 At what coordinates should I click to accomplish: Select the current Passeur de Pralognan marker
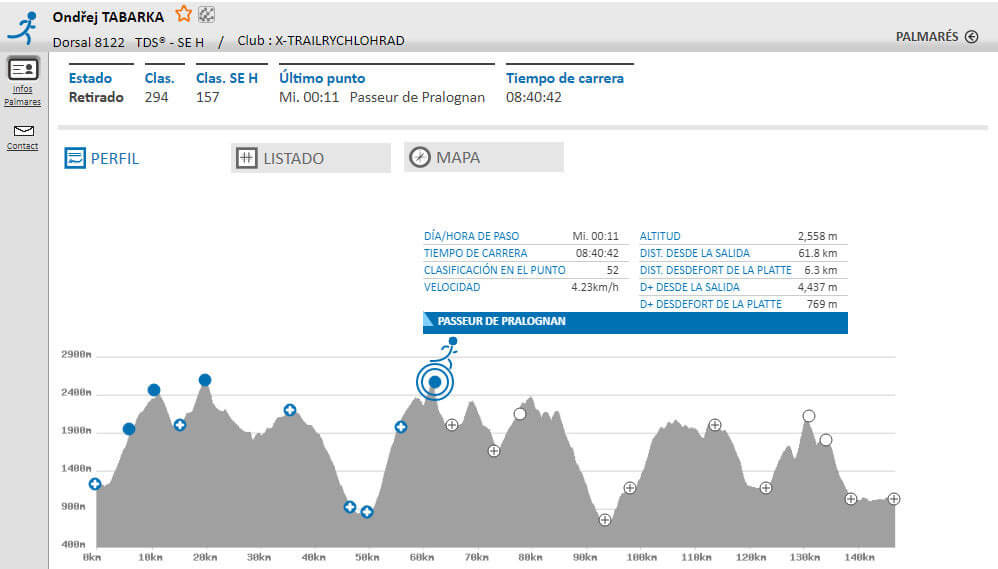(x=435, y=382)
